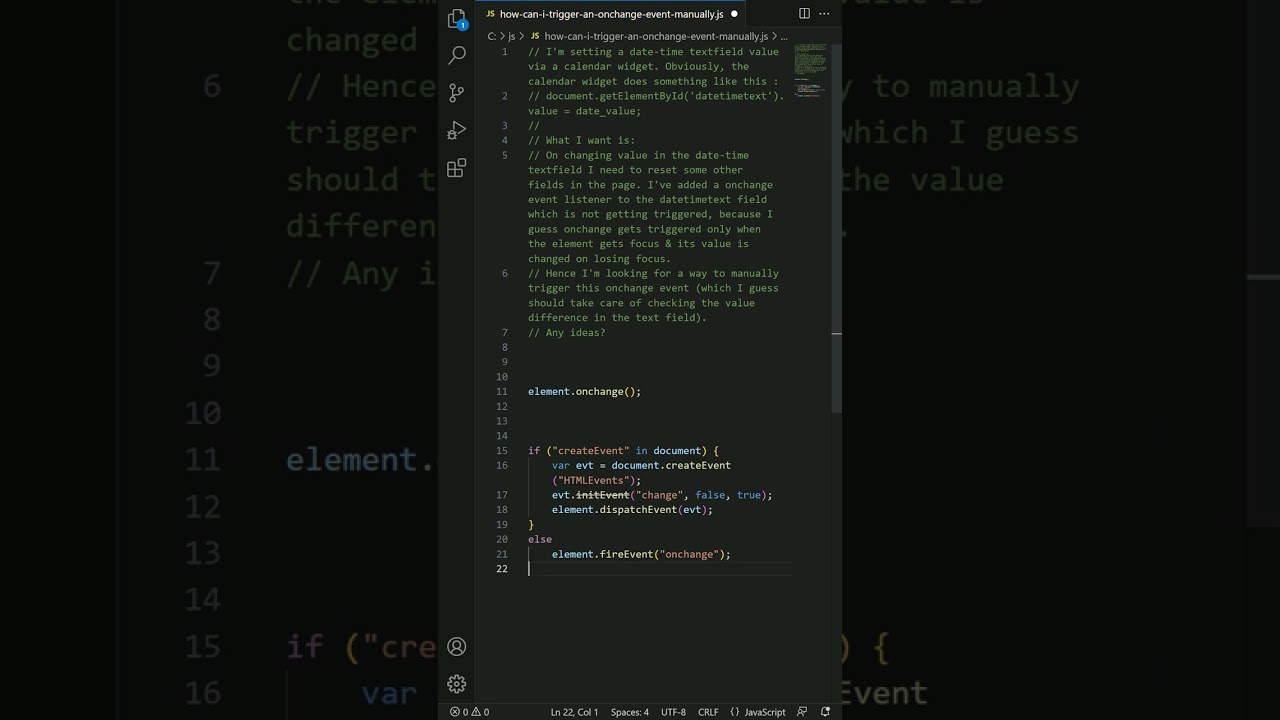Click on element.onchange(); code line
The image size is (1280, 720).
click(584, 391)
